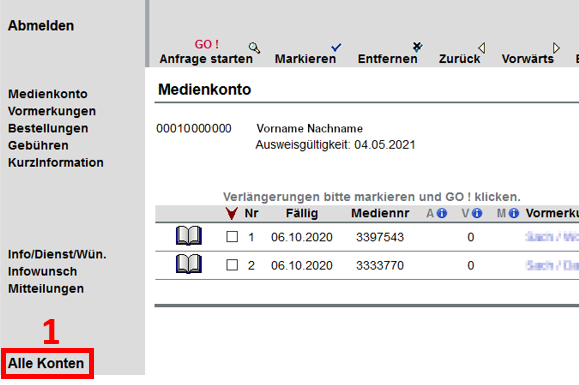
Task: Click Markieren in the toolbar
Action: [x=305, y=59]
